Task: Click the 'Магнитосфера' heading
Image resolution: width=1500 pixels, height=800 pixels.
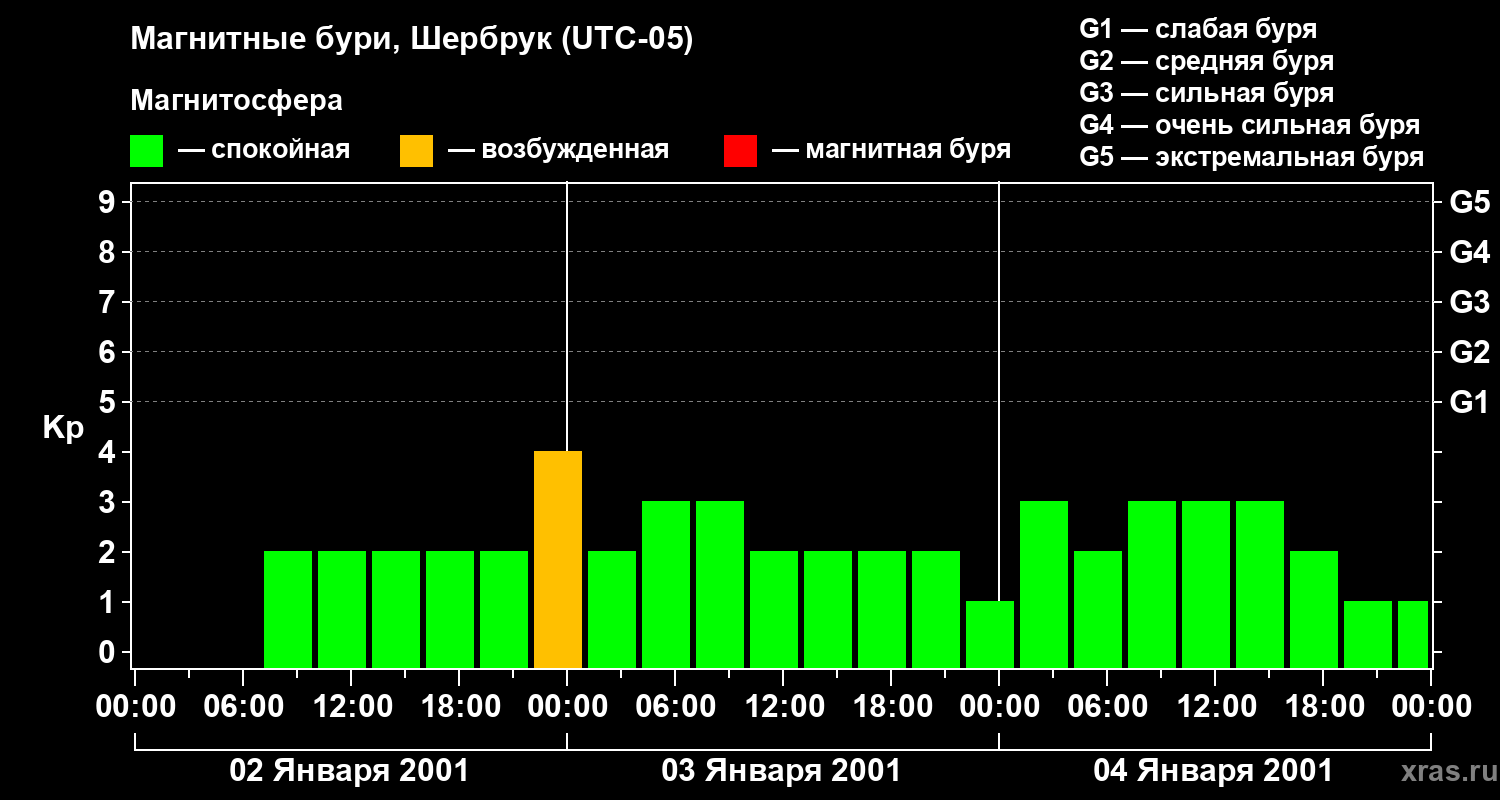Action: pyautogui.click(x=236, y=101)
